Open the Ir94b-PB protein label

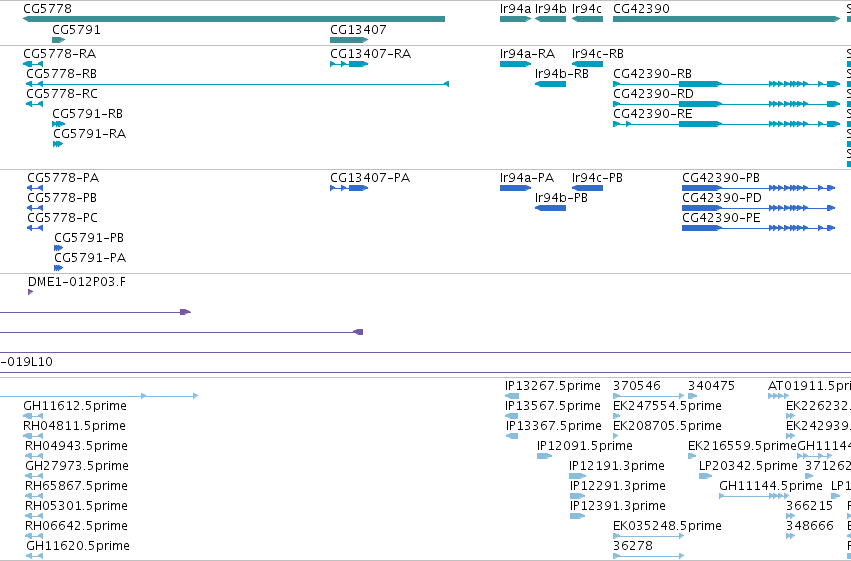point(561,198)
